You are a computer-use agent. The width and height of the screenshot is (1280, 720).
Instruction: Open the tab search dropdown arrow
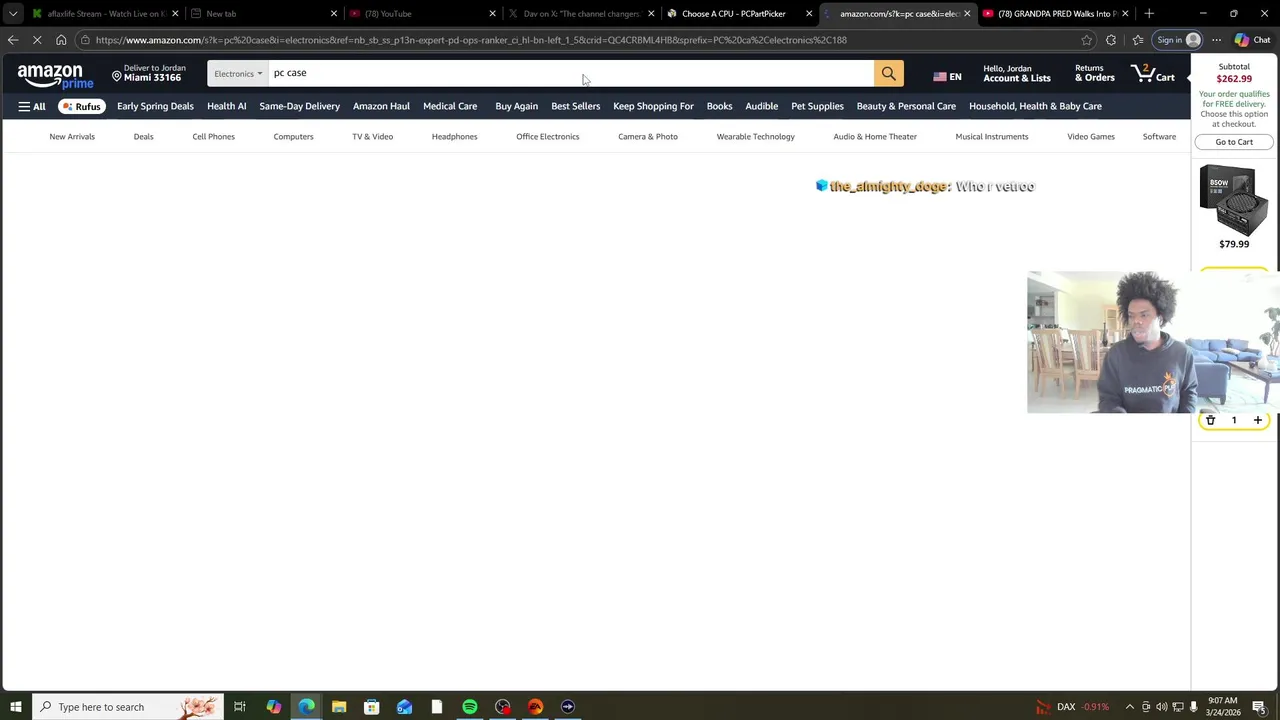pyautogui.click(x=12, y=14)
